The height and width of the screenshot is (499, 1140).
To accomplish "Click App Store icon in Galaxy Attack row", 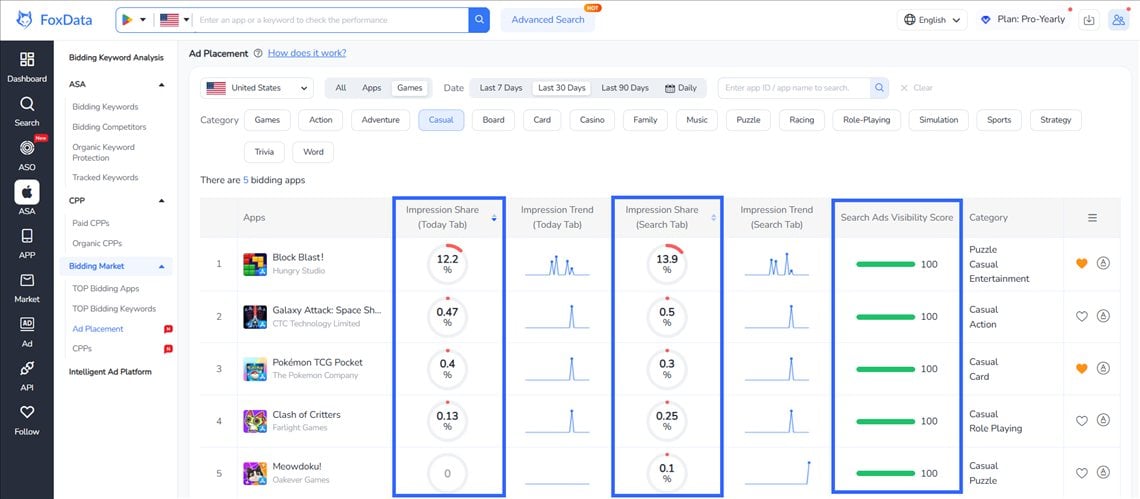I will click(x=1103, y=316).
